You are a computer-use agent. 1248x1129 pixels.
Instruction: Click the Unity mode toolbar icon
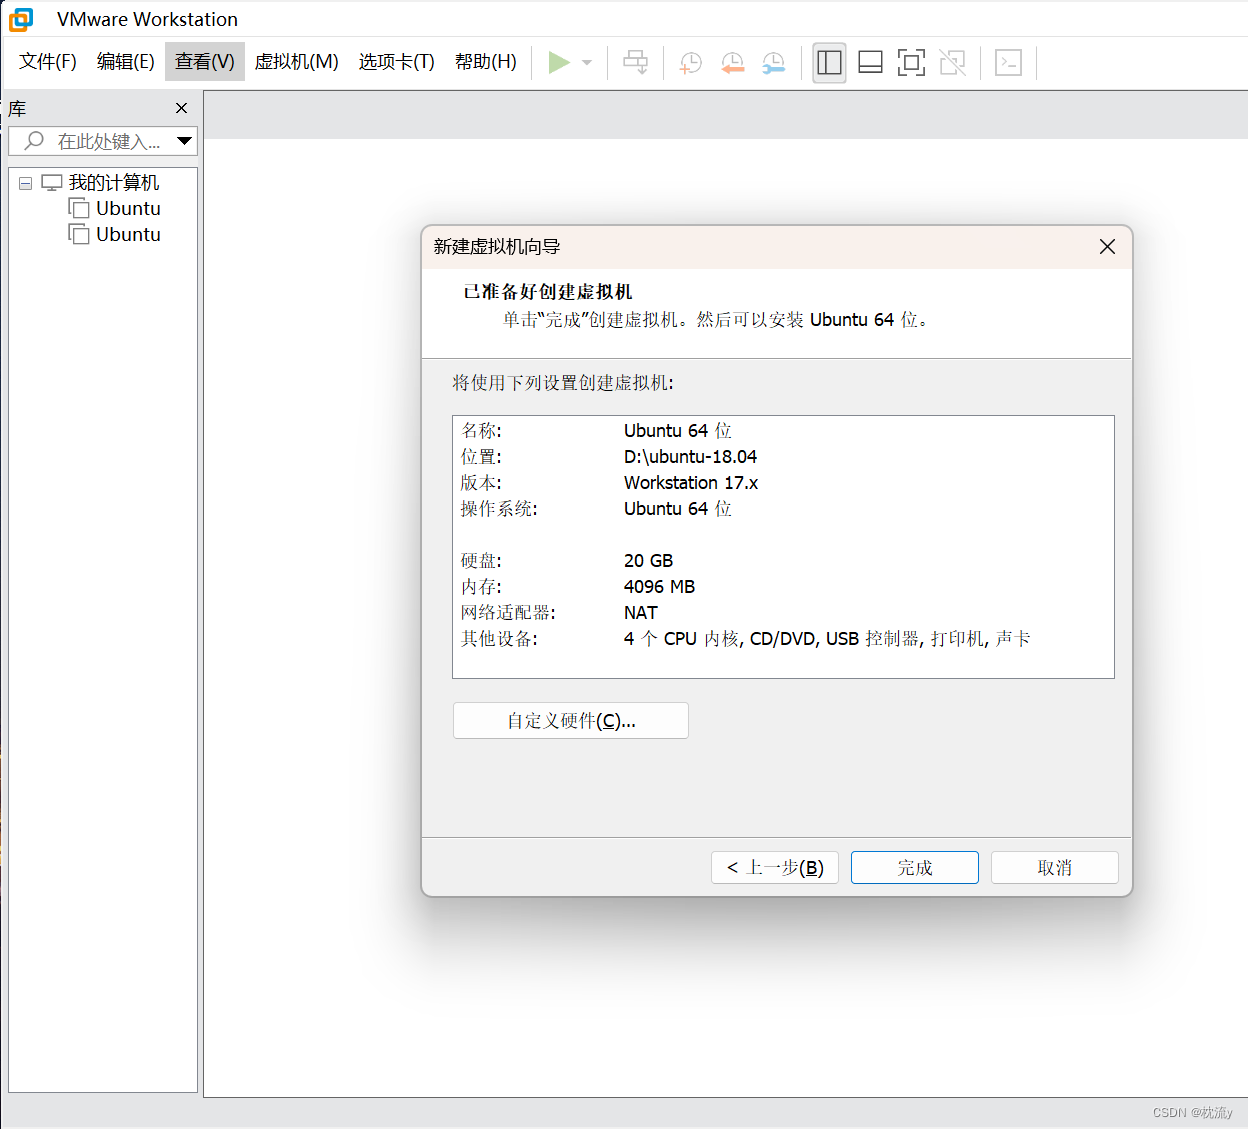click(x=953, y=63)
